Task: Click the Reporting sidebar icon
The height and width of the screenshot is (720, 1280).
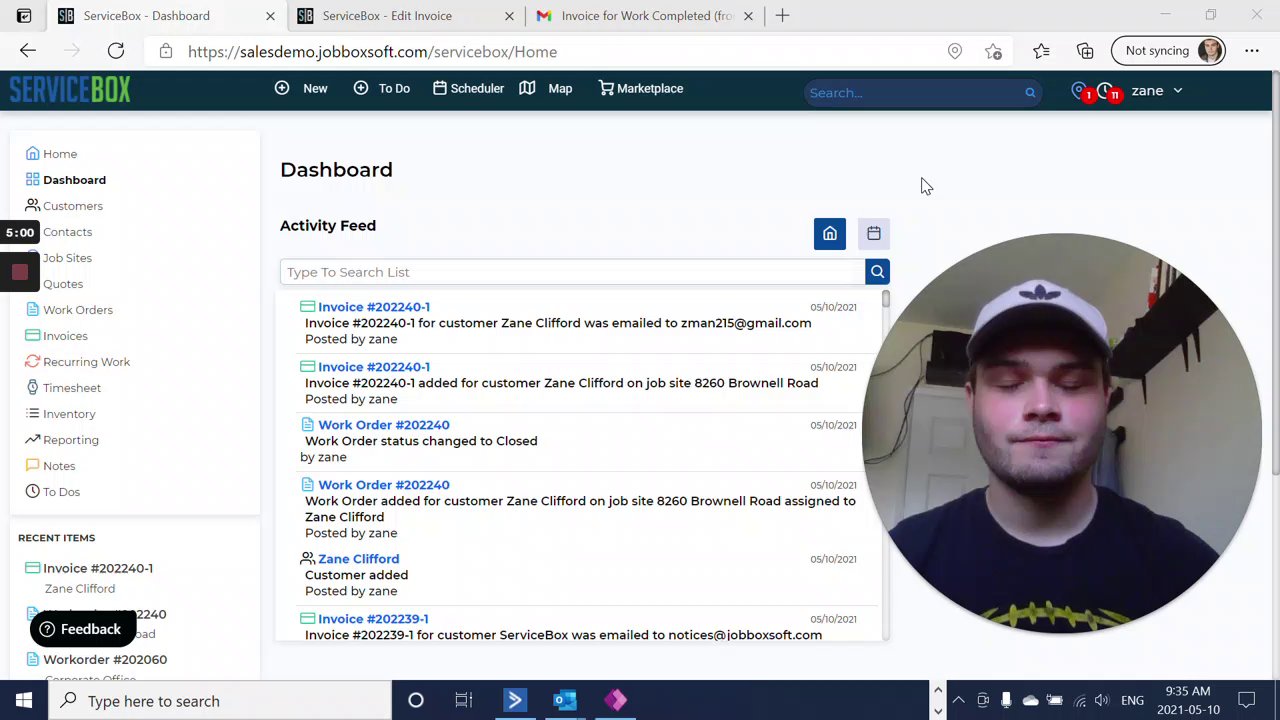Action: coord(32,439)
